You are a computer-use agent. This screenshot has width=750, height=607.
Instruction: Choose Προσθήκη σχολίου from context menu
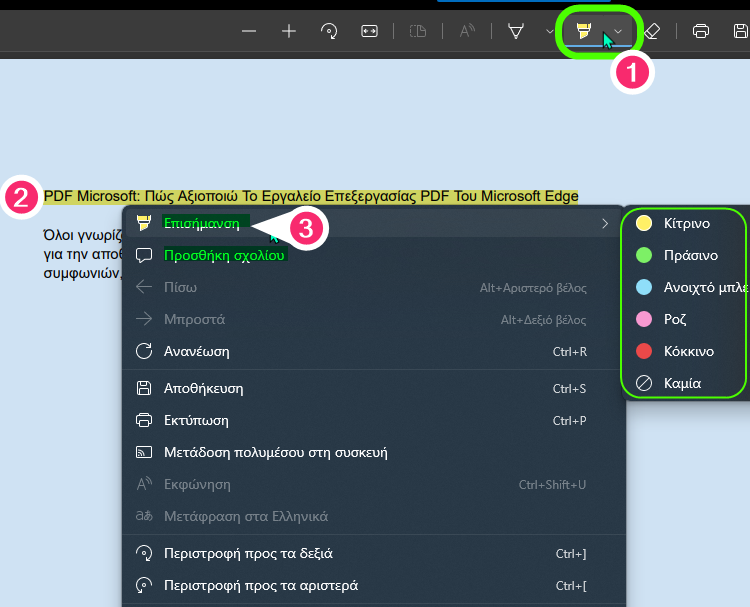click(224, 255)
